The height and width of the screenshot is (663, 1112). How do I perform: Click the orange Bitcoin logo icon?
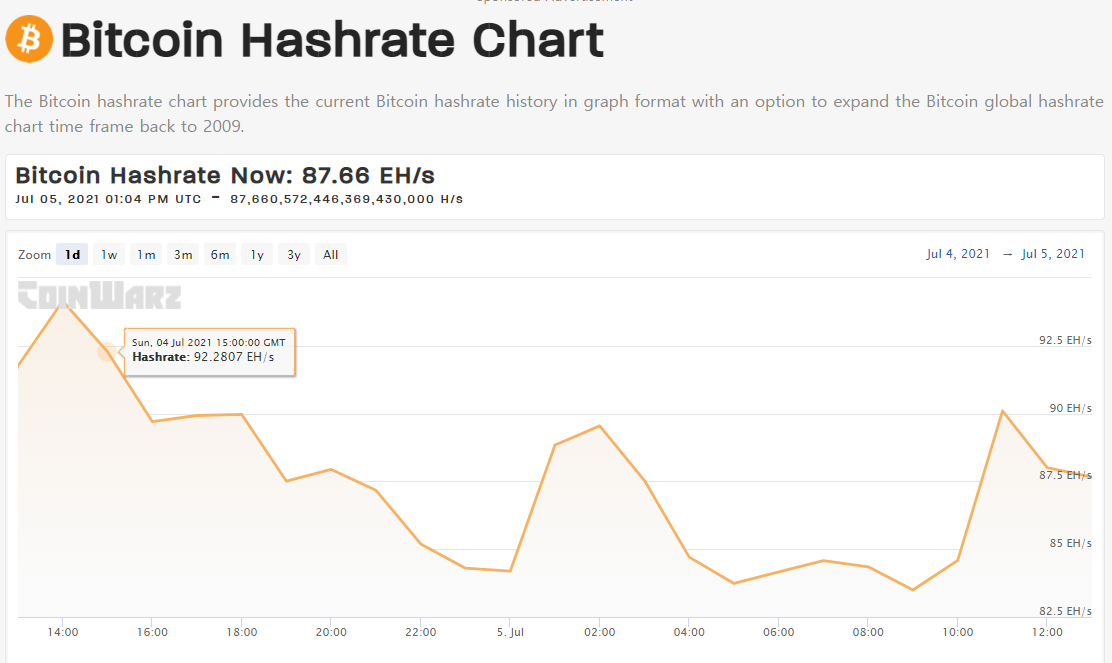point(29,39)
